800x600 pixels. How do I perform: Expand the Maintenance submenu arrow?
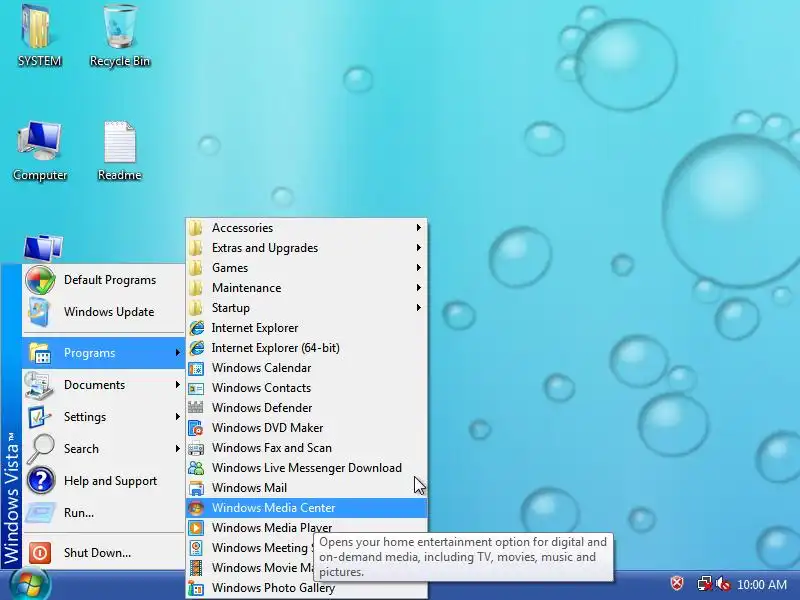[x=418, y=288]
